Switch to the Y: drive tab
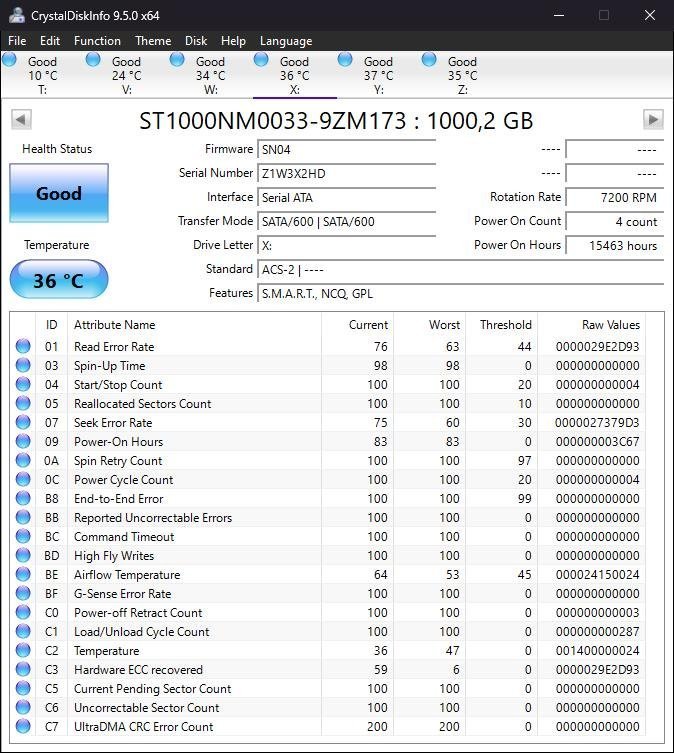674x753 pixels. coord(378,76)
